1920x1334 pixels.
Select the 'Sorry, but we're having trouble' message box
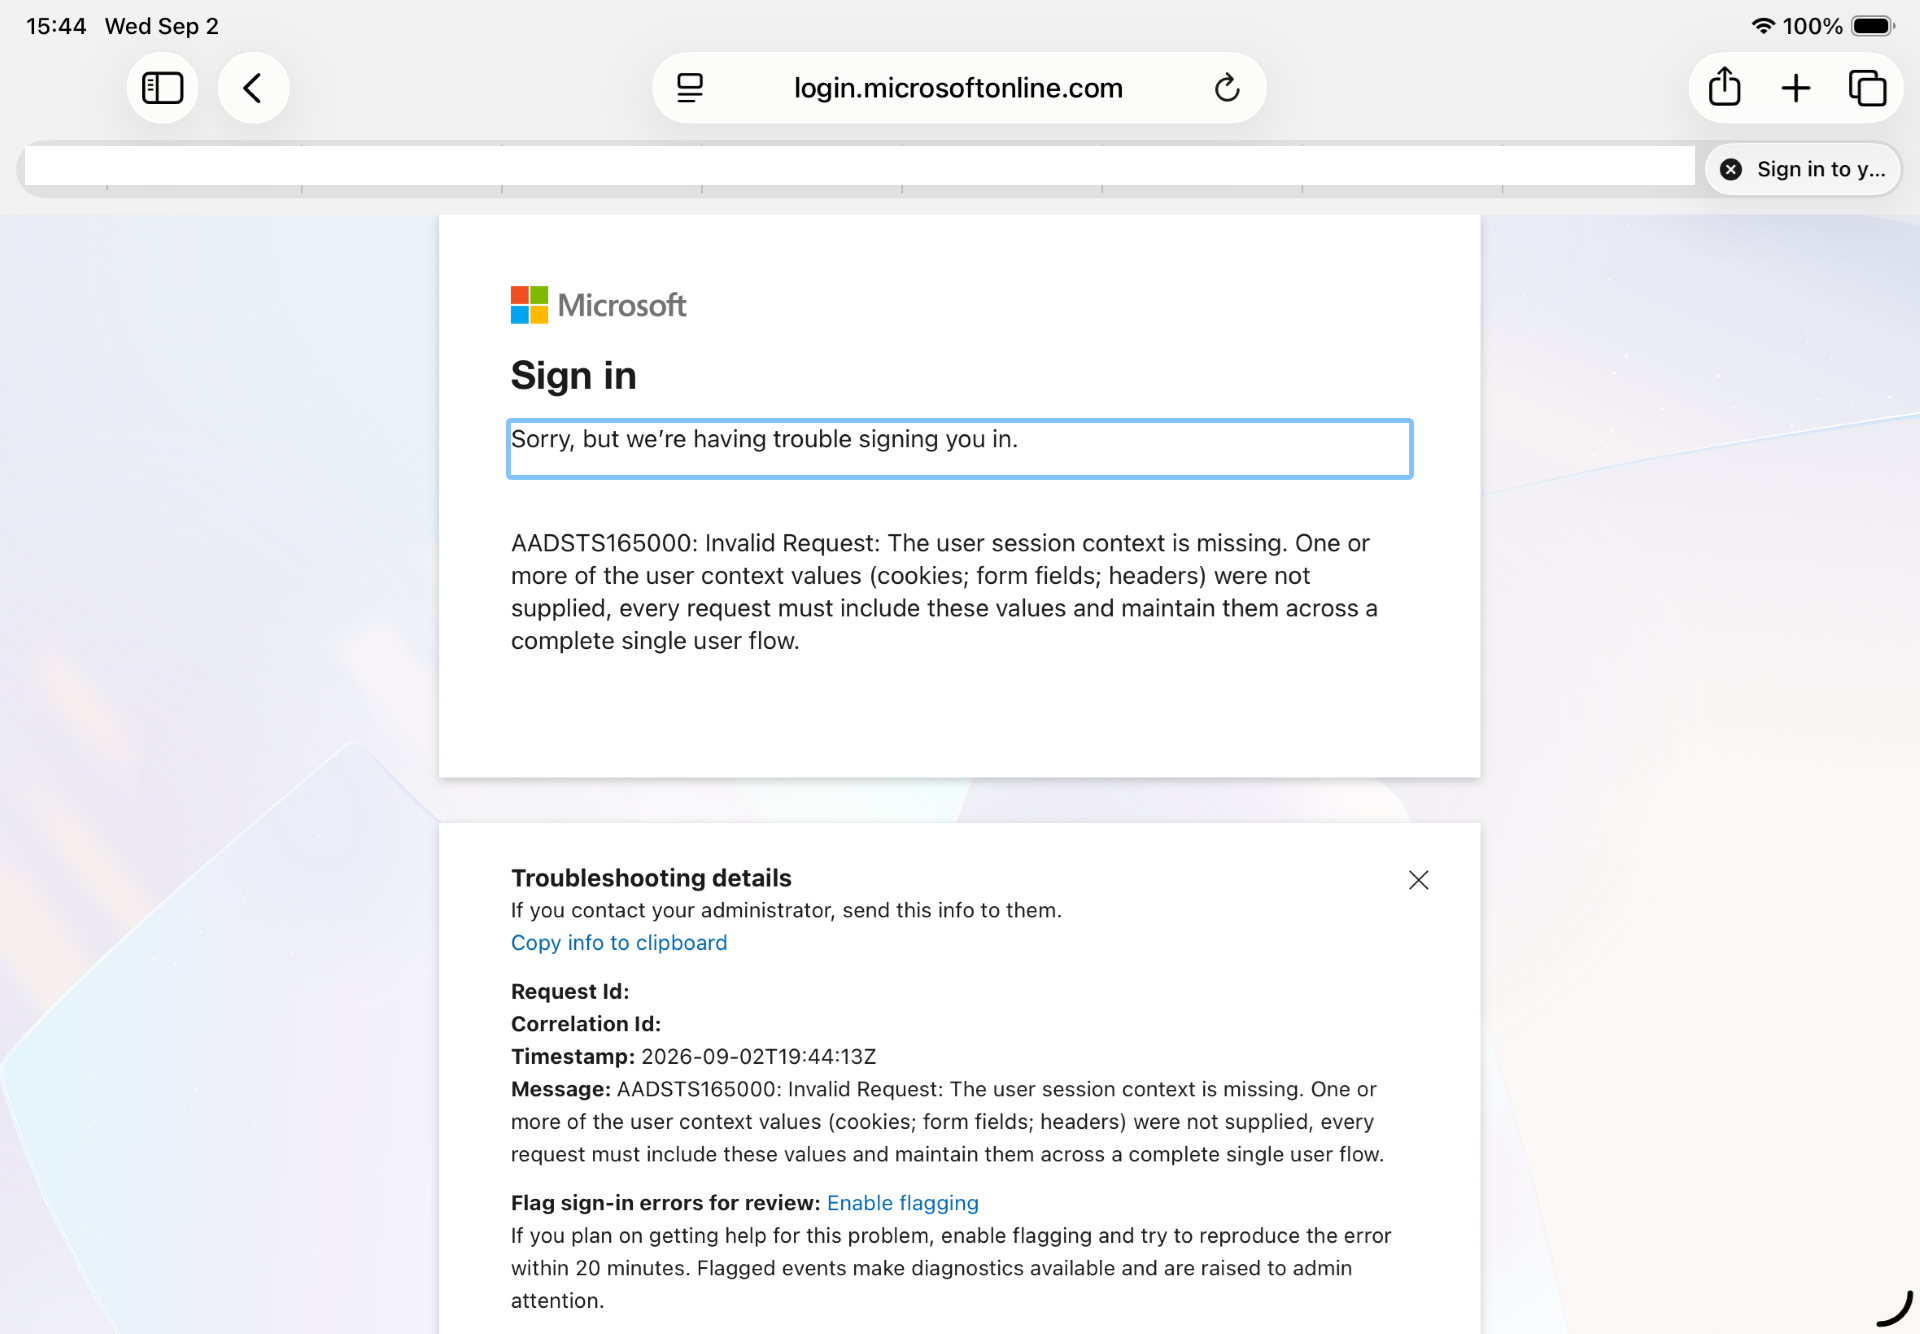pyautogui.click(x=959, y=449)
